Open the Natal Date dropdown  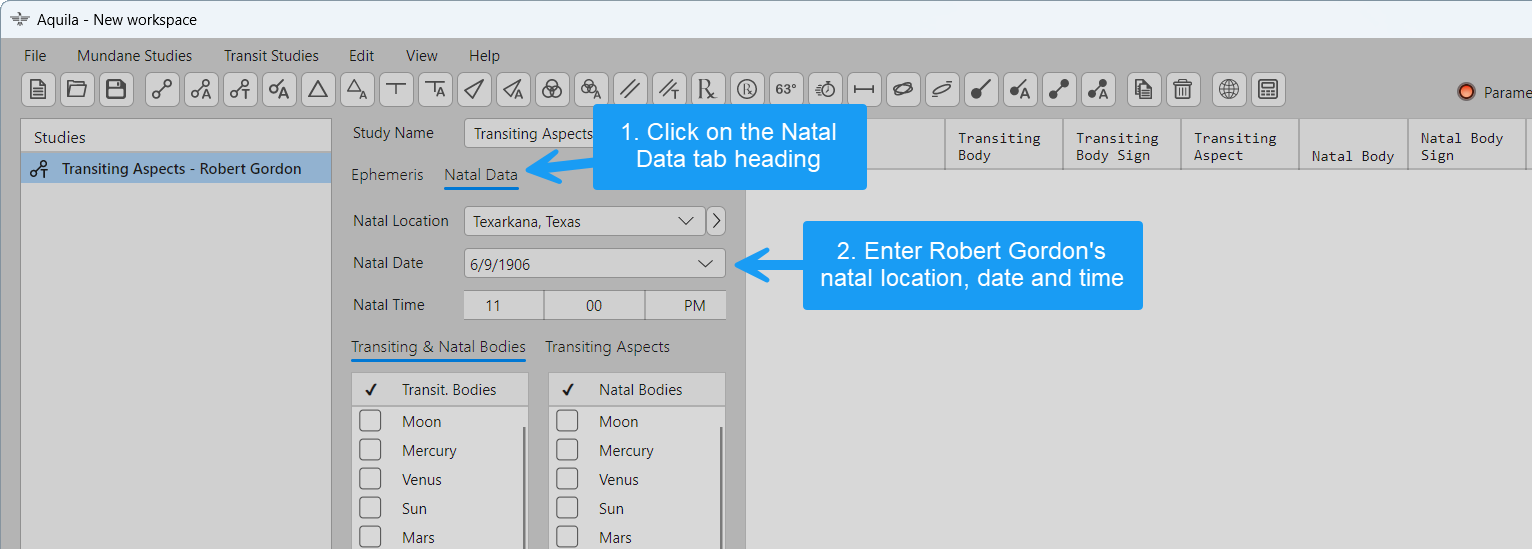coord(595,264)
